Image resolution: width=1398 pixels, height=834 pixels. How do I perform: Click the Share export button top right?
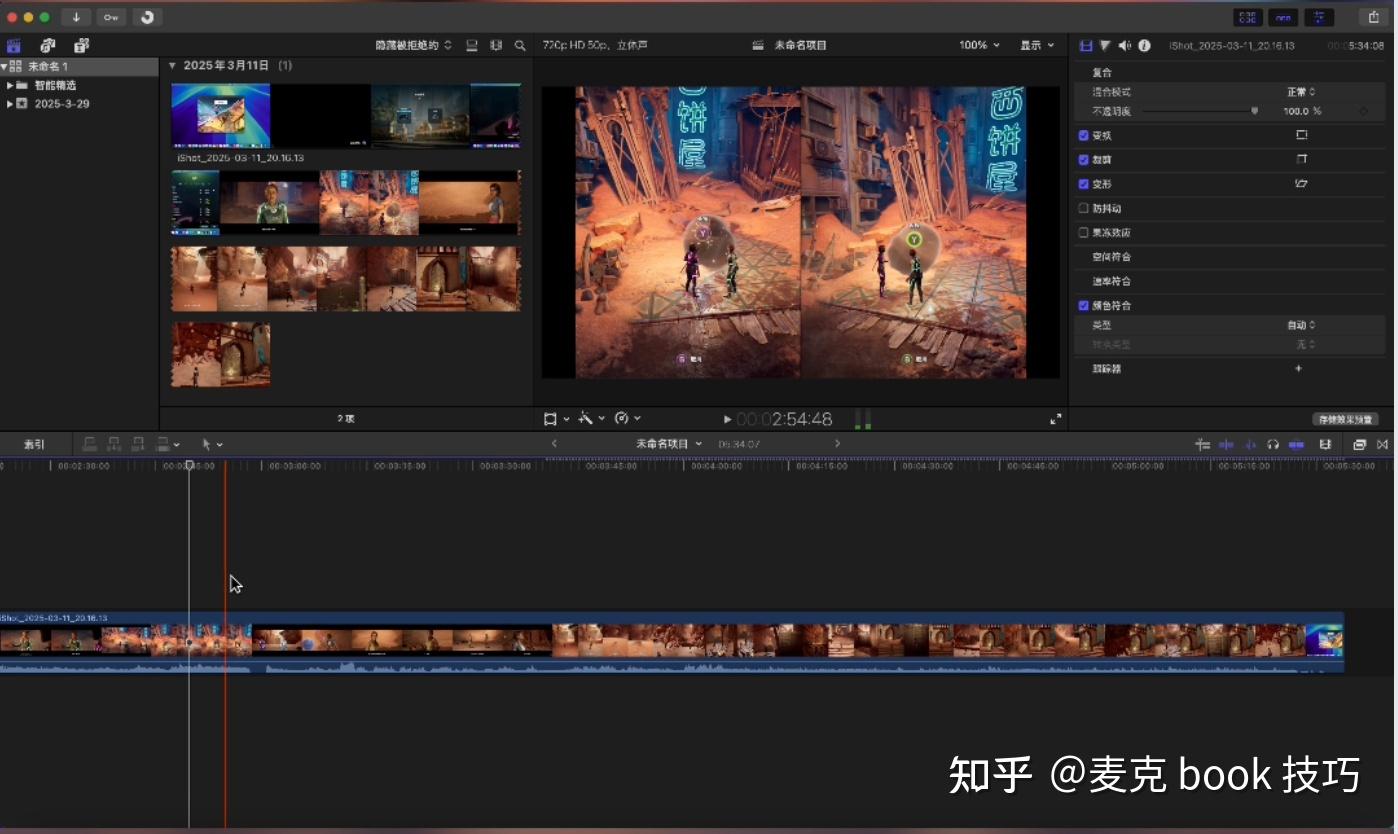(1374, 17)
